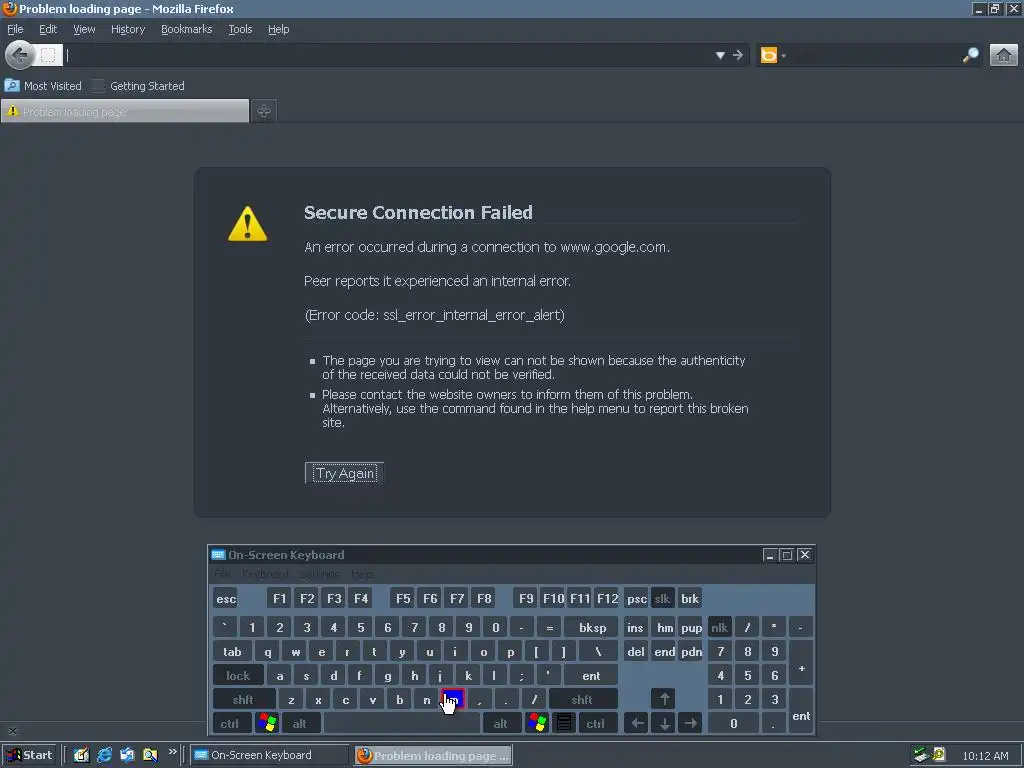Screen dimensions: 1024x768
Task: Toggle the nlk num lock key
Action: click(x=720, y=628)
